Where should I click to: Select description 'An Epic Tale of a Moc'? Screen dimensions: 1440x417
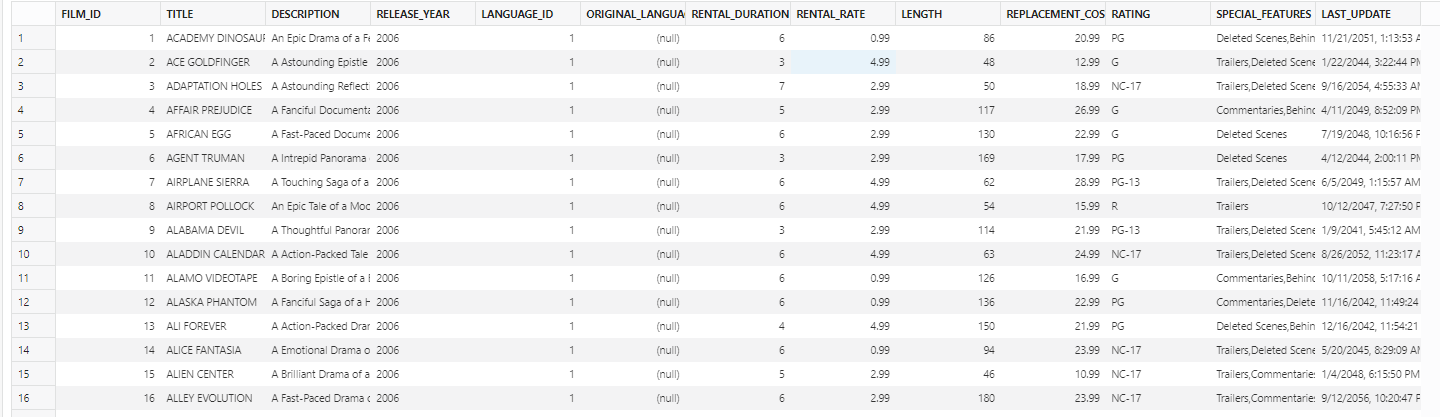point(317,206)
